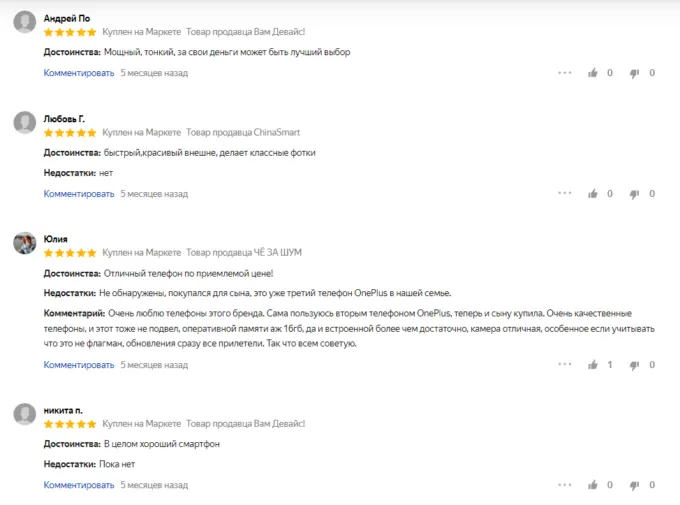Open more options on никита п.'s review
Image resolution: width=680 pixels, height=505 pixels.
click(565, 485)
